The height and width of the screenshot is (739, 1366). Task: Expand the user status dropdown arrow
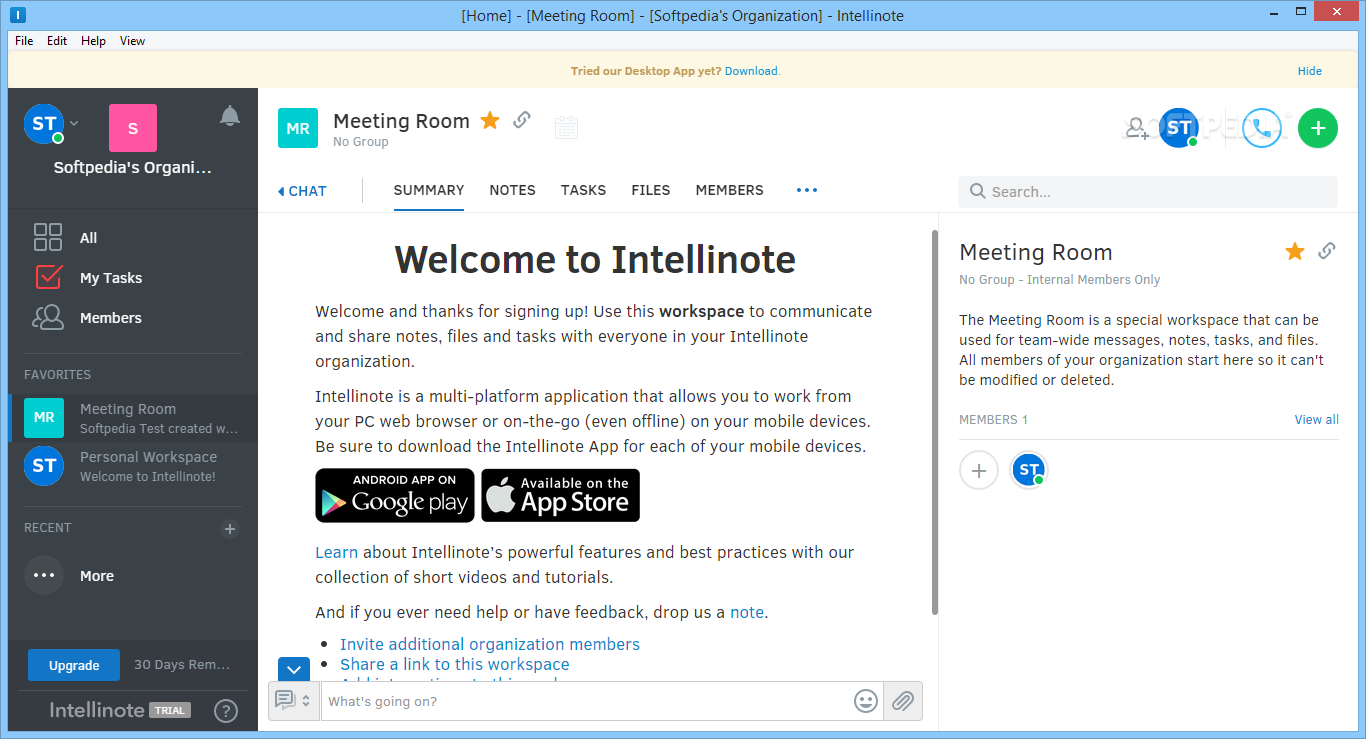coord(74,124)
